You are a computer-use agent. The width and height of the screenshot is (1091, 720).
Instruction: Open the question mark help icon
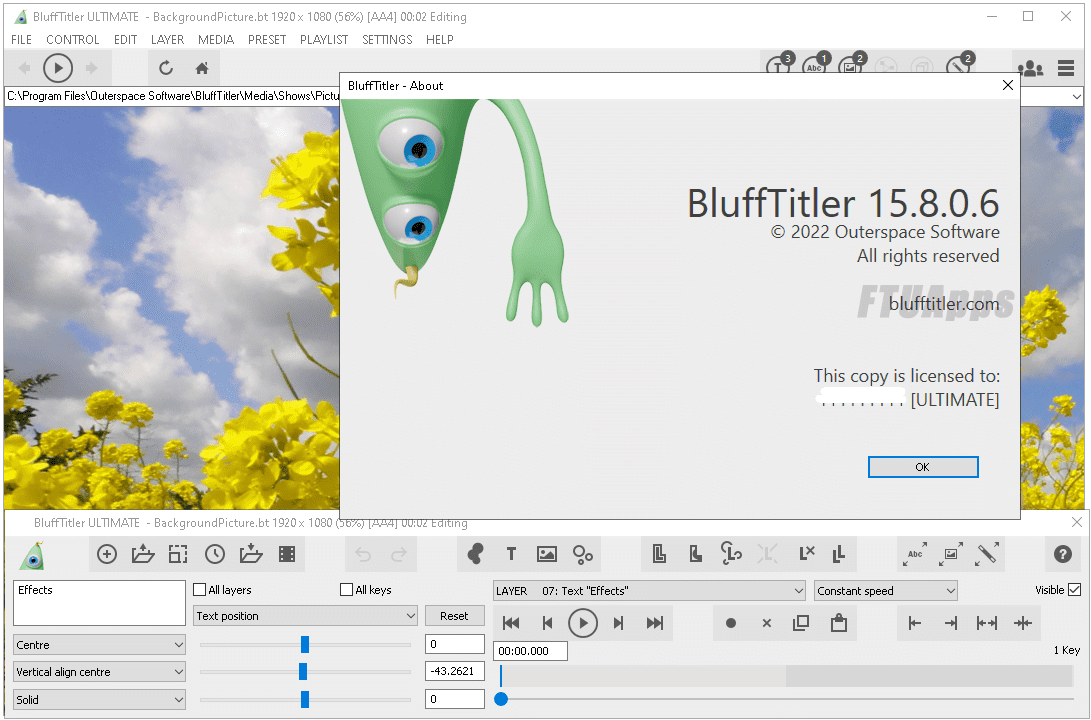pyautogui.click(x=1062, y=554)
